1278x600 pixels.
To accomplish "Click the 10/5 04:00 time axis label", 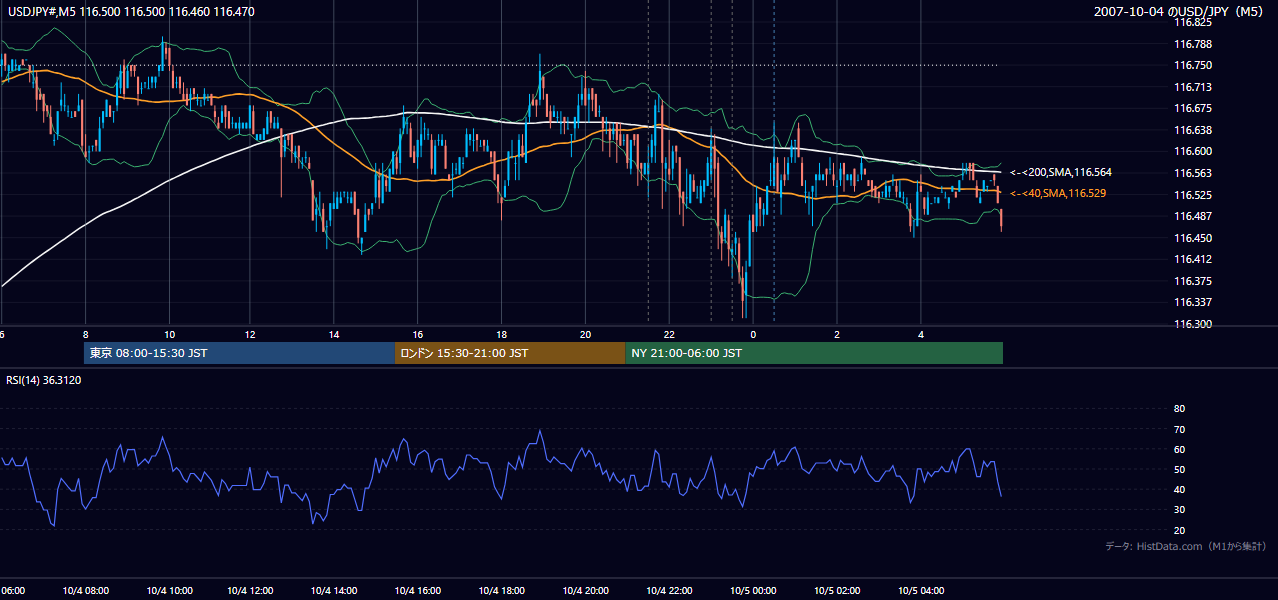I will 919,591.
